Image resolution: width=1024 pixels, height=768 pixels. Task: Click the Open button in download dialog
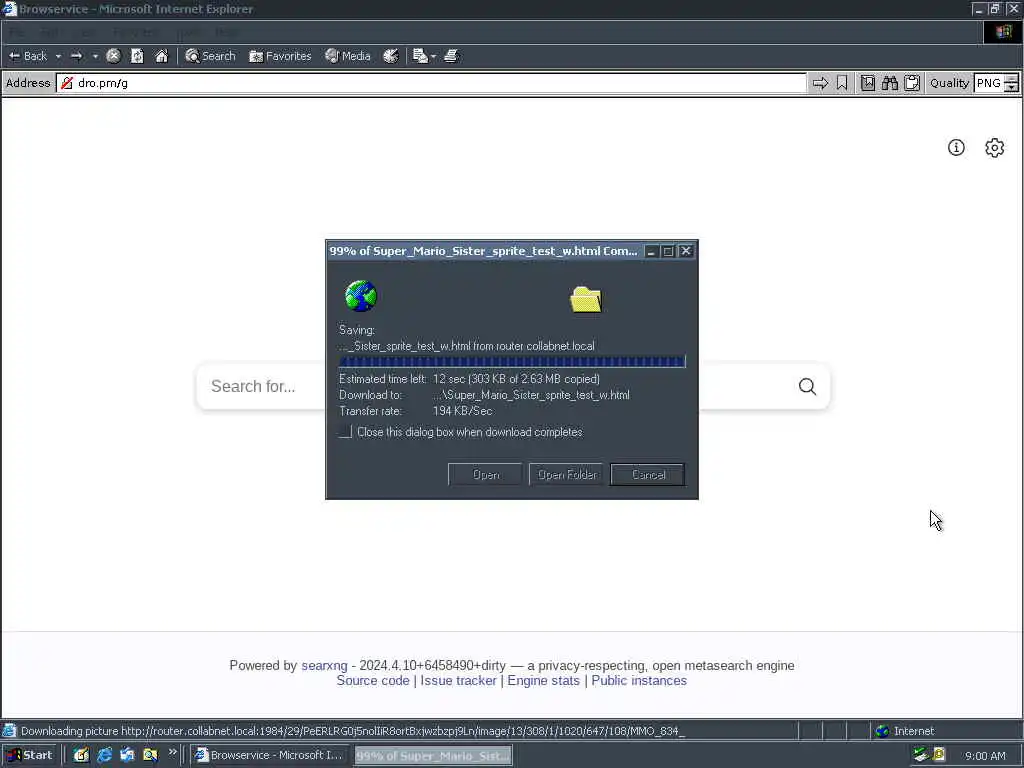(485, 475)
